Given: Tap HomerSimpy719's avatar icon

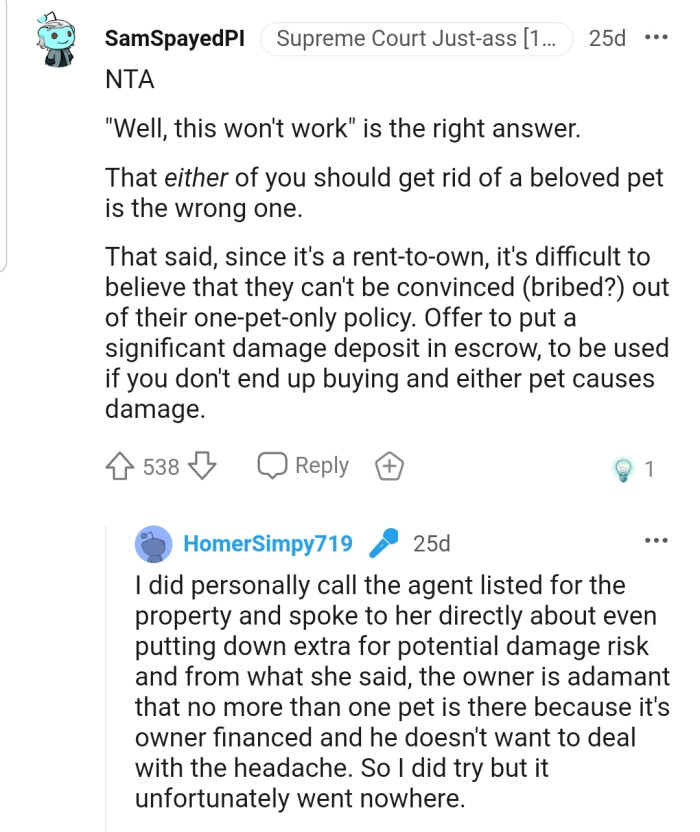Looking at the screenshot, I should pos(153,543).
